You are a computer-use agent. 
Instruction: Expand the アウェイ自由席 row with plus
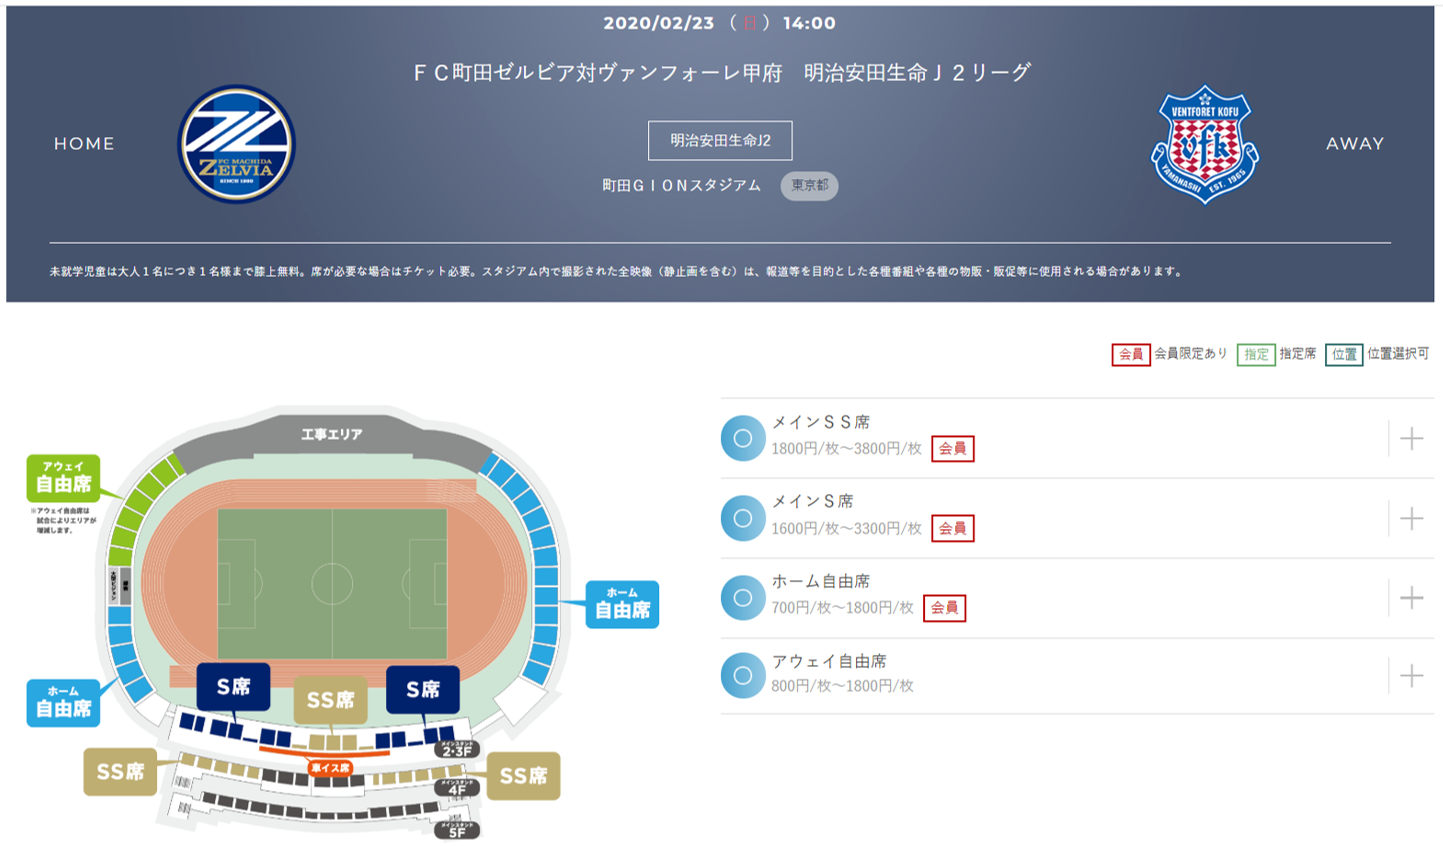[1411, 676]
